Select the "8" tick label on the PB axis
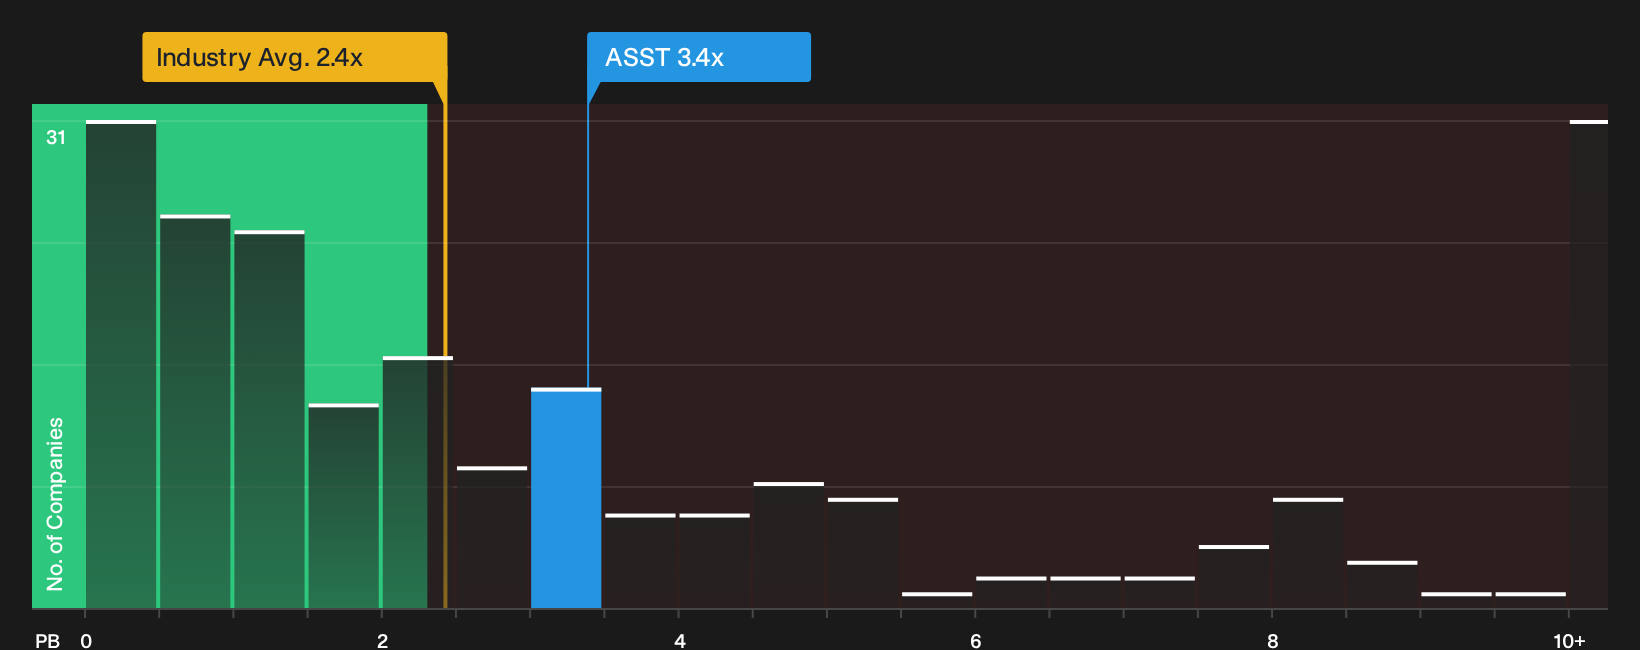Image resolution: width=1640 pixels, height=650 pixels. point(1273,641)
